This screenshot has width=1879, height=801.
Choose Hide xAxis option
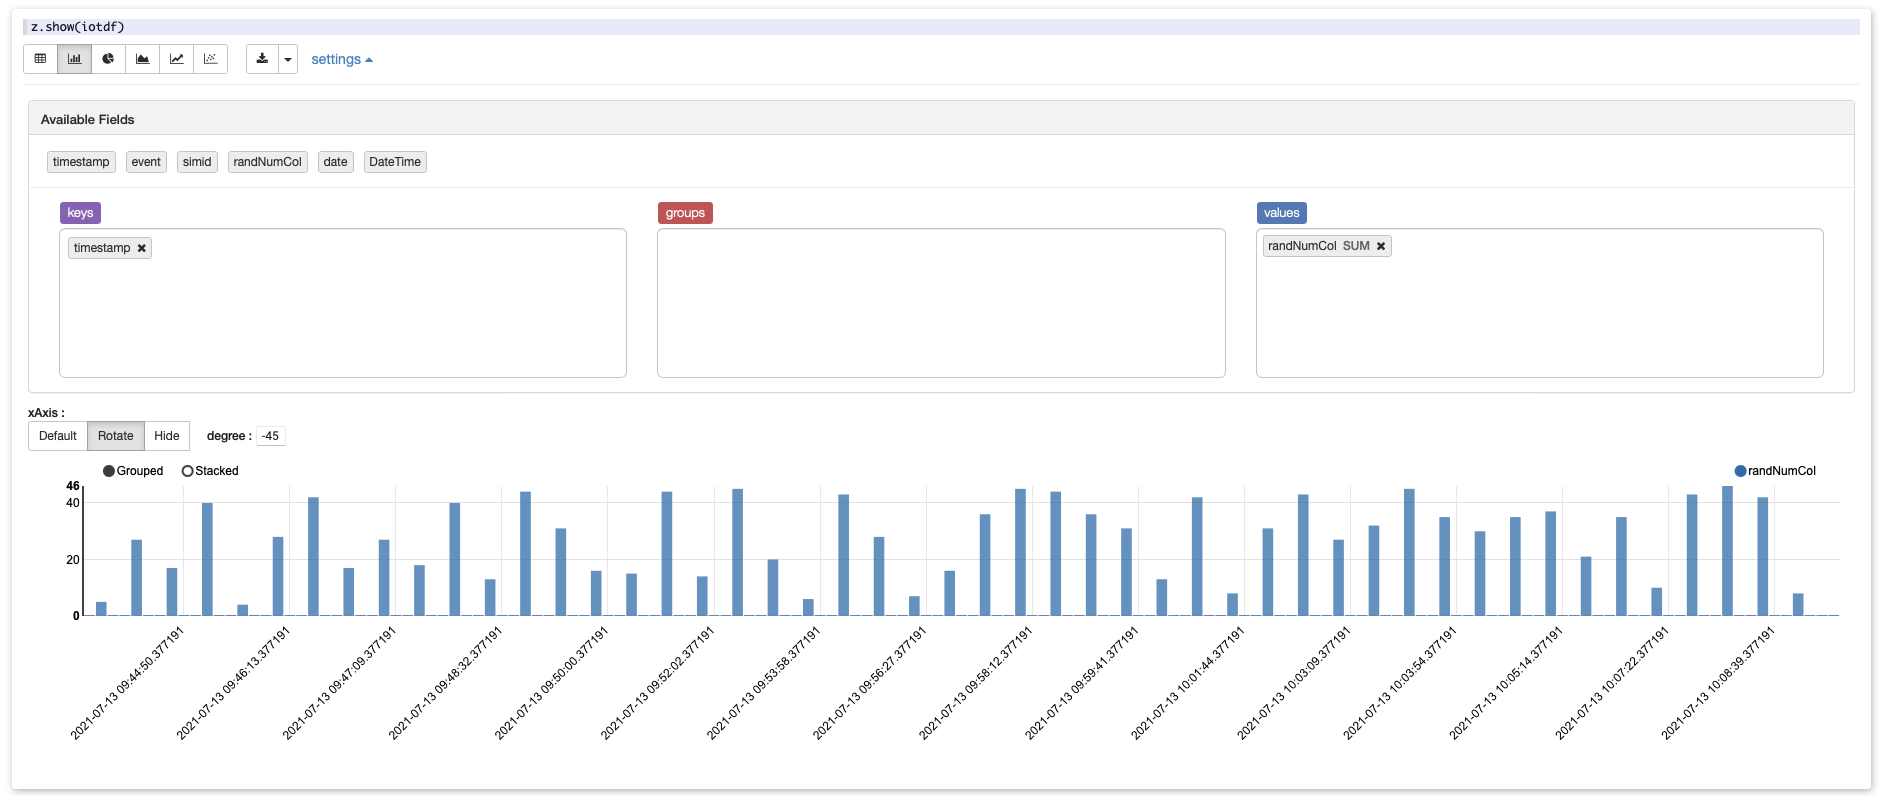(x=166, y=436)
